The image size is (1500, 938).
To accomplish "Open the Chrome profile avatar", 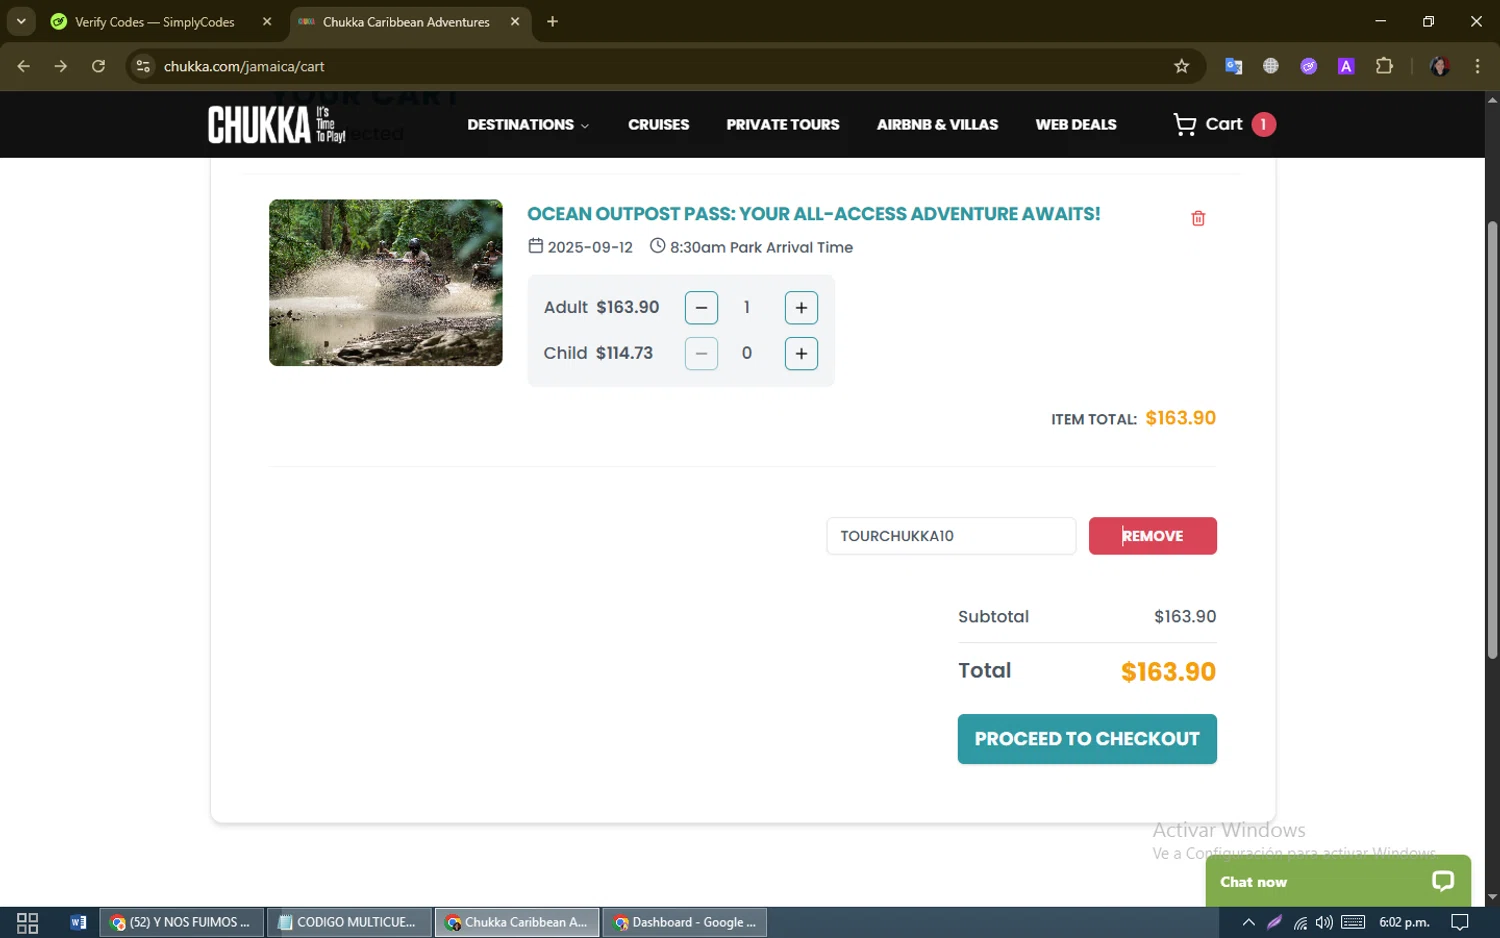I will (1440, 66).
